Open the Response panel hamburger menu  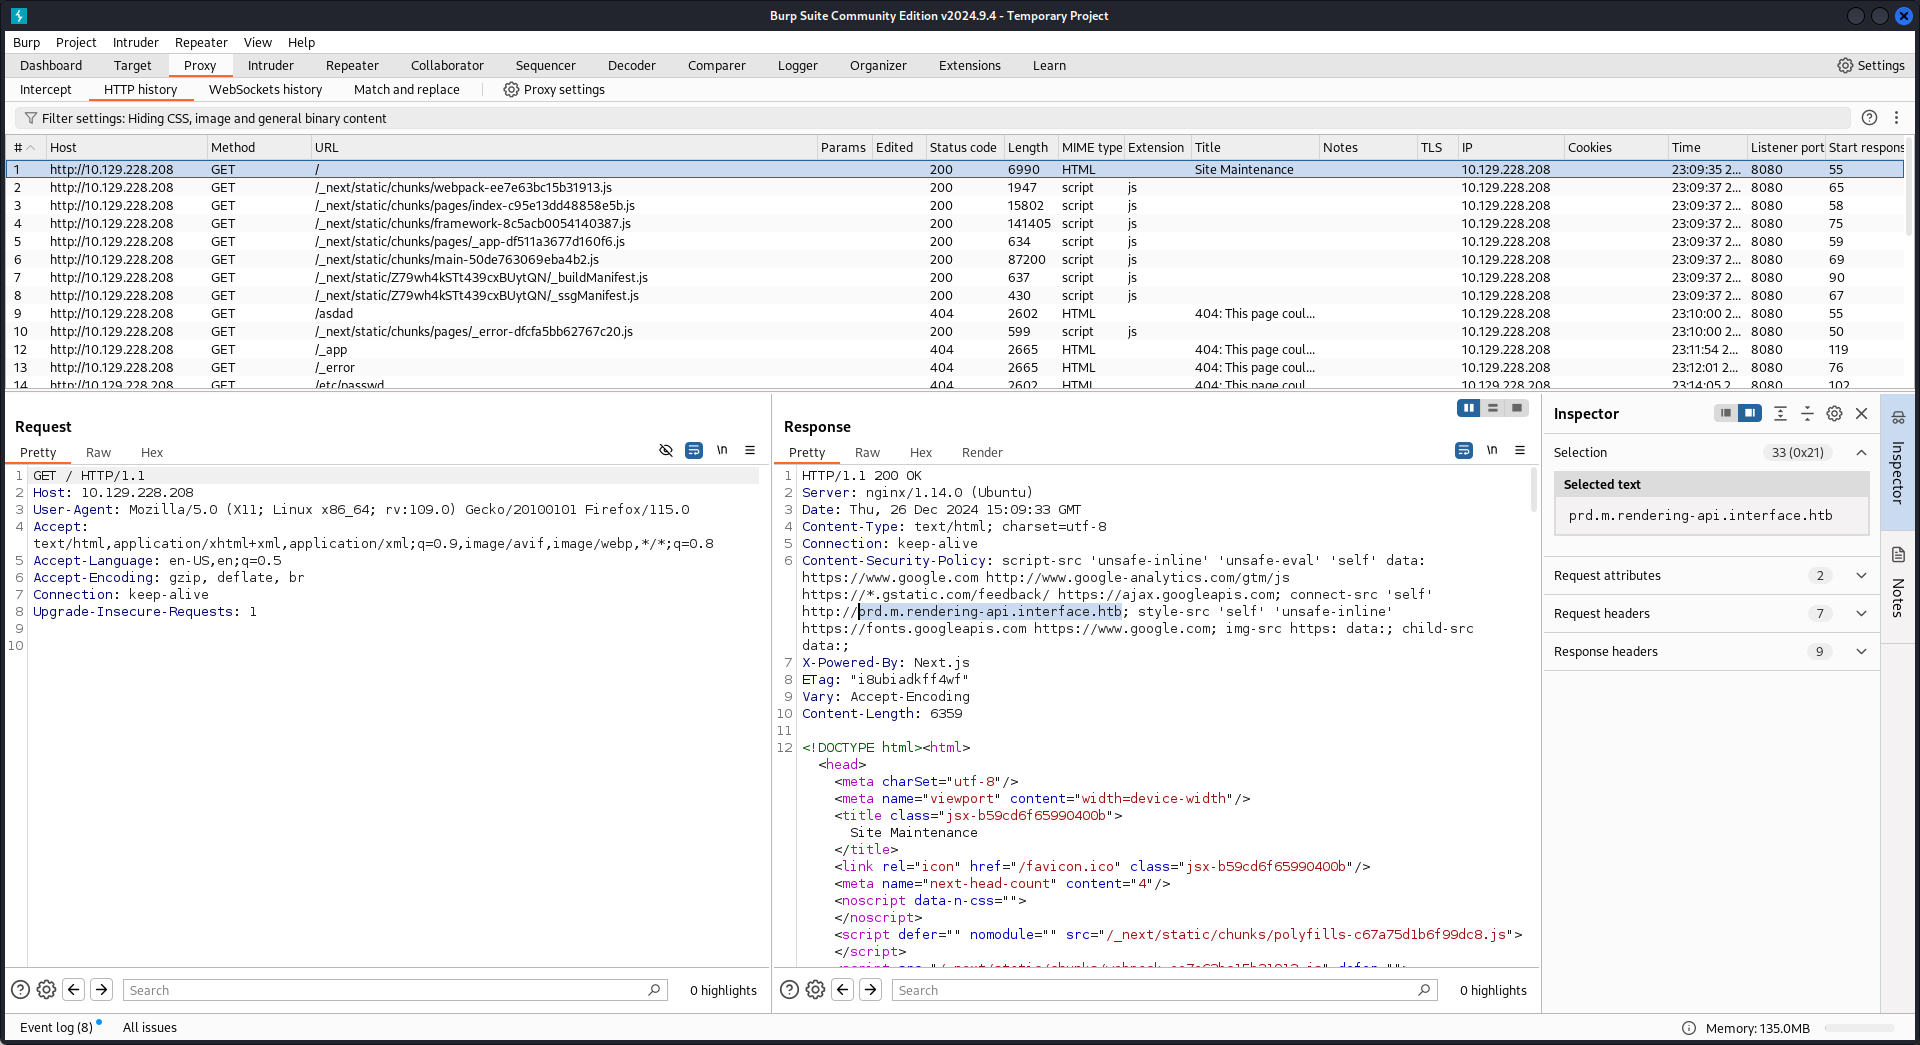1520,450
